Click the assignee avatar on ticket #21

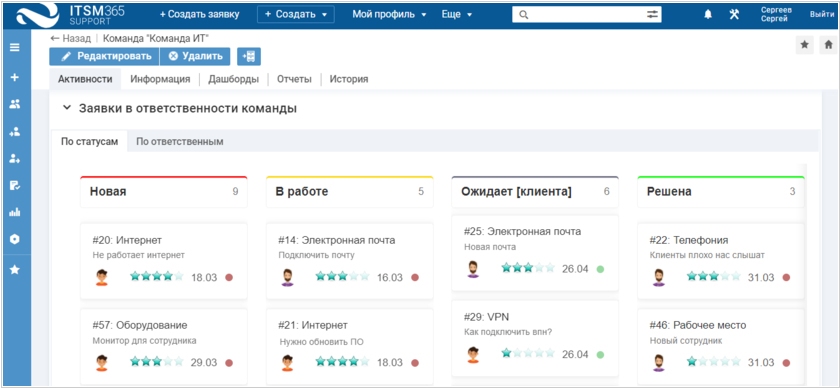[288, 363]
